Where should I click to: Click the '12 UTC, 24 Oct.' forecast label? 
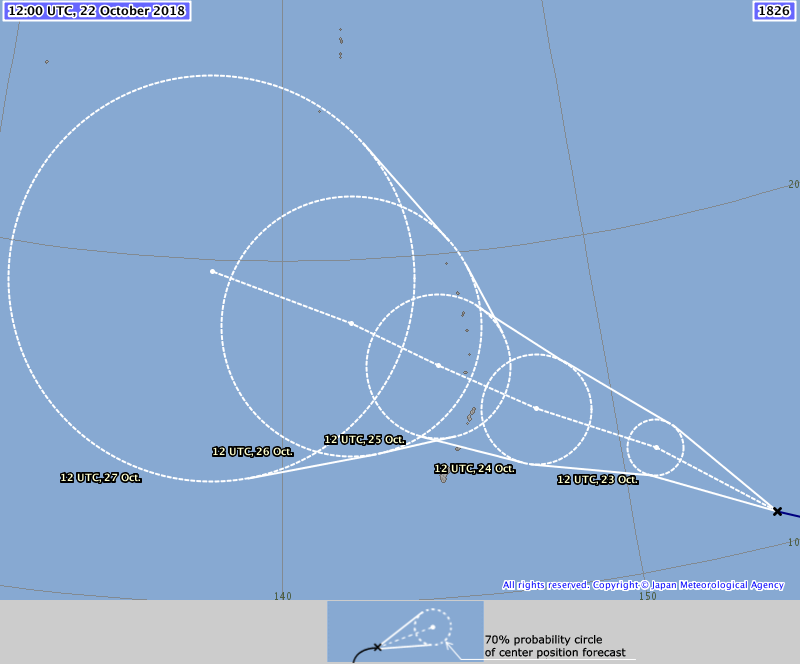tap(474, 469)
